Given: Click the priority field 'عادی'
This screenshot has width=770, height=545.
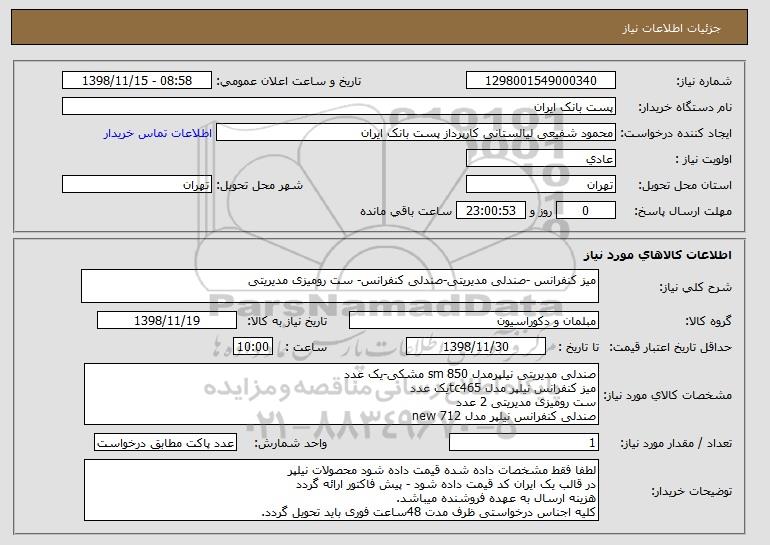Looking at the screenshot, I should click(x=541, y=159).
